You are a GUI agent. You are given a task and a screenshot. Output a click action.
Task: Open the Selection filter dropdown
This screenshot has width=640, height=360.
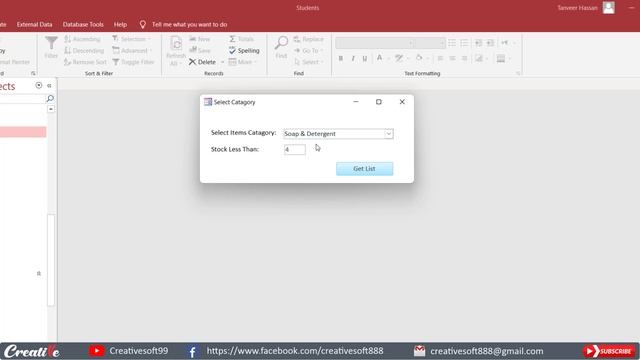click(131, 39)
